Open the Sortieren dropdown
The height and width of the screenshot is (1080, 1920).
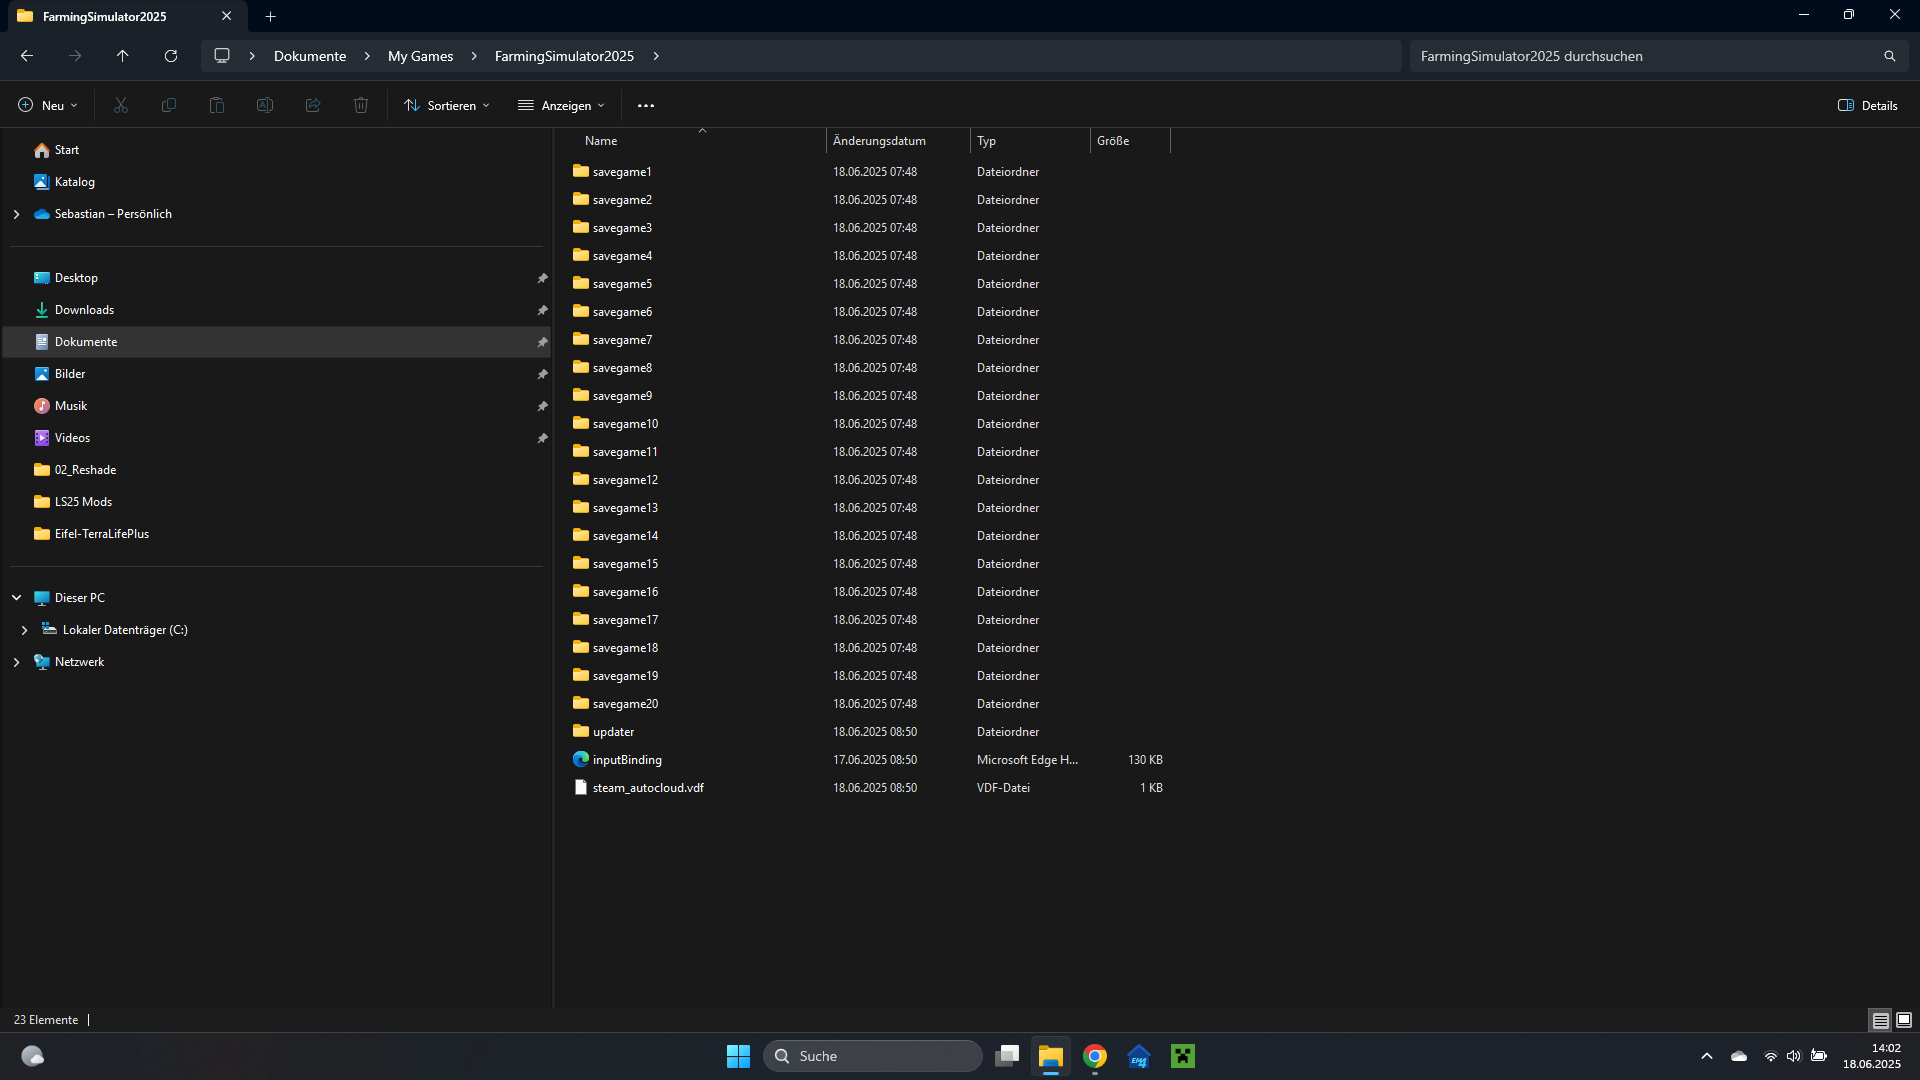(x=447, y=105)
